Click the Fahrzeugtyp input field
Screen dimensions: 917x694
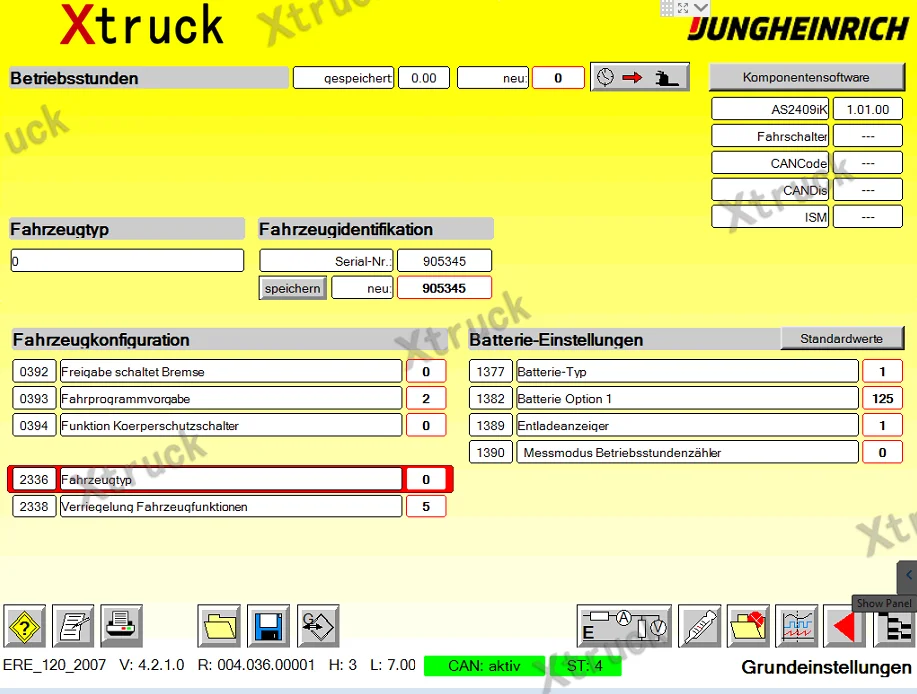127,261
